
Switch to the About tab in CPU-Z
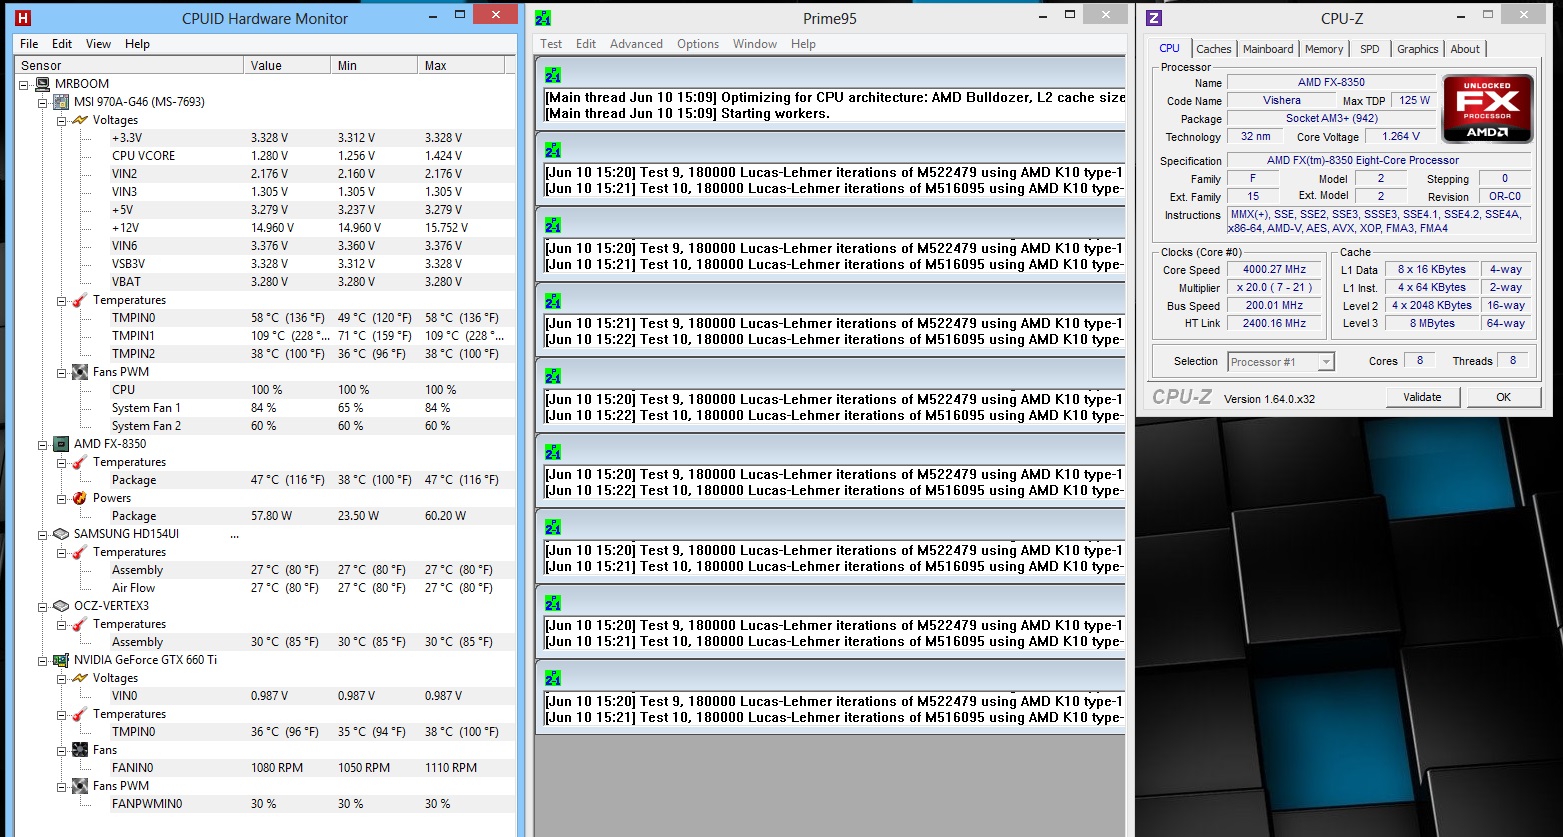[x=1465, y=49]
